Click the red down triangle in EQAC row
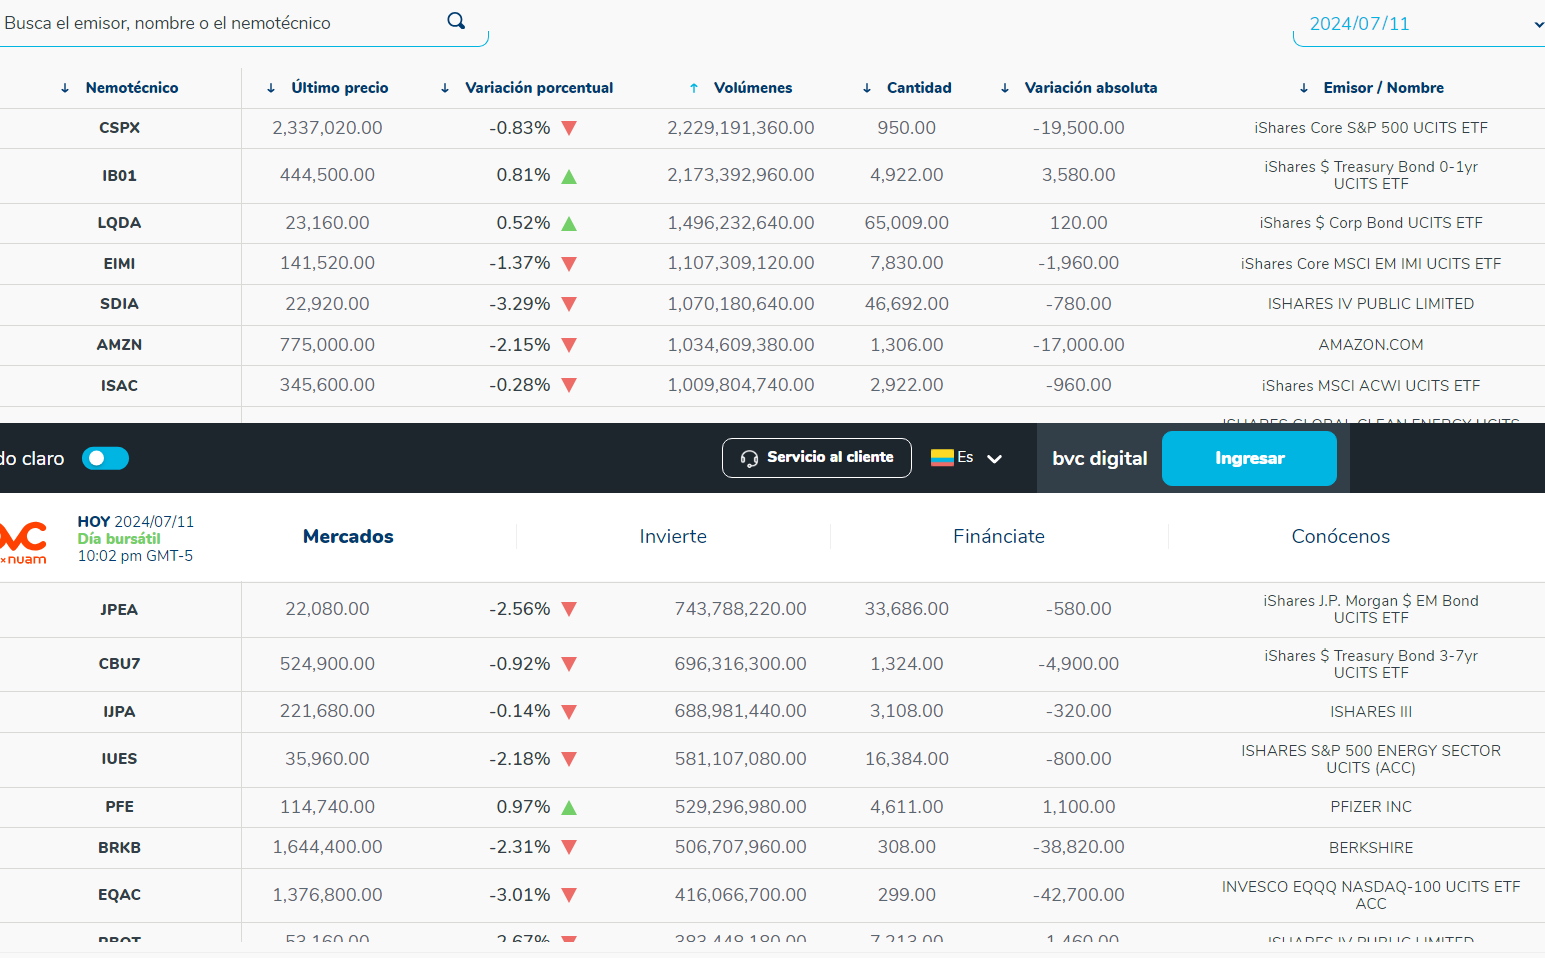 pos(569,895)
